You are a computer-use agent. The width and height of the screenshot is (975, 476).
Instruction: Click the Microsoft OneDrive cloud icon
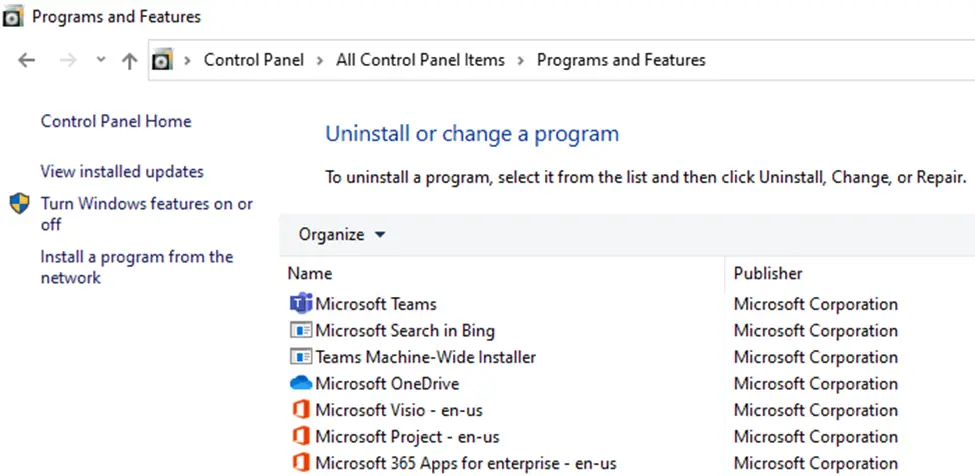(x=301, y=383)
